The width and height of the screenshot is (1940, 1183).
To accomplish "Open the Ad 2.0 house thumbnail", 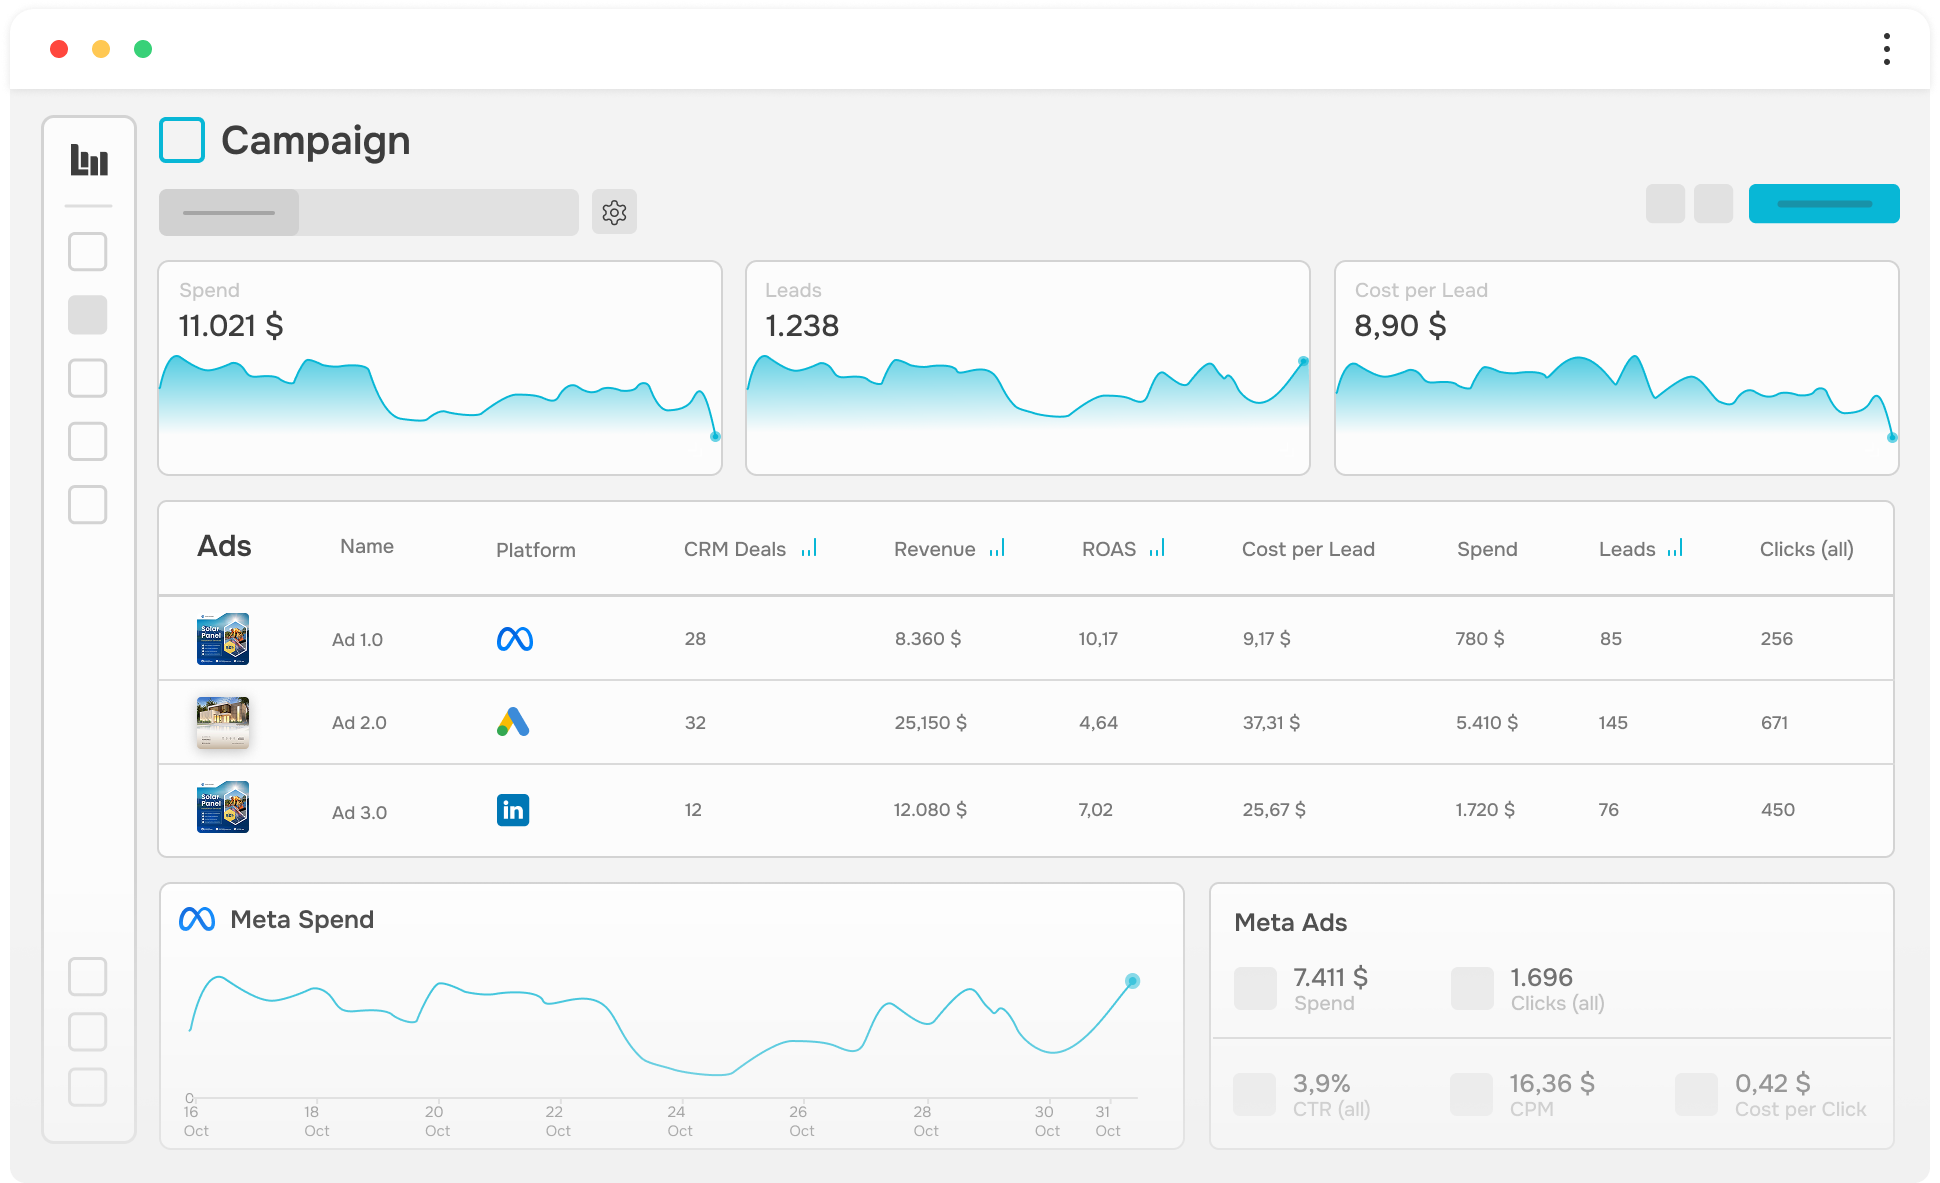I will tap(223, 722).
